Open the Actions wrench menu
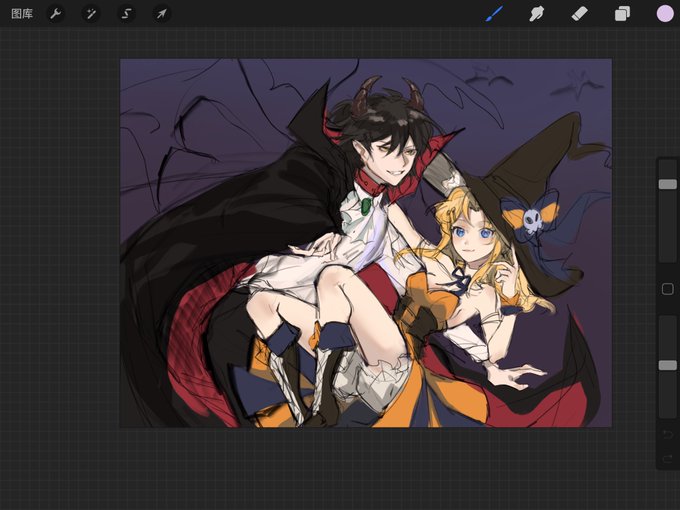 56,14
